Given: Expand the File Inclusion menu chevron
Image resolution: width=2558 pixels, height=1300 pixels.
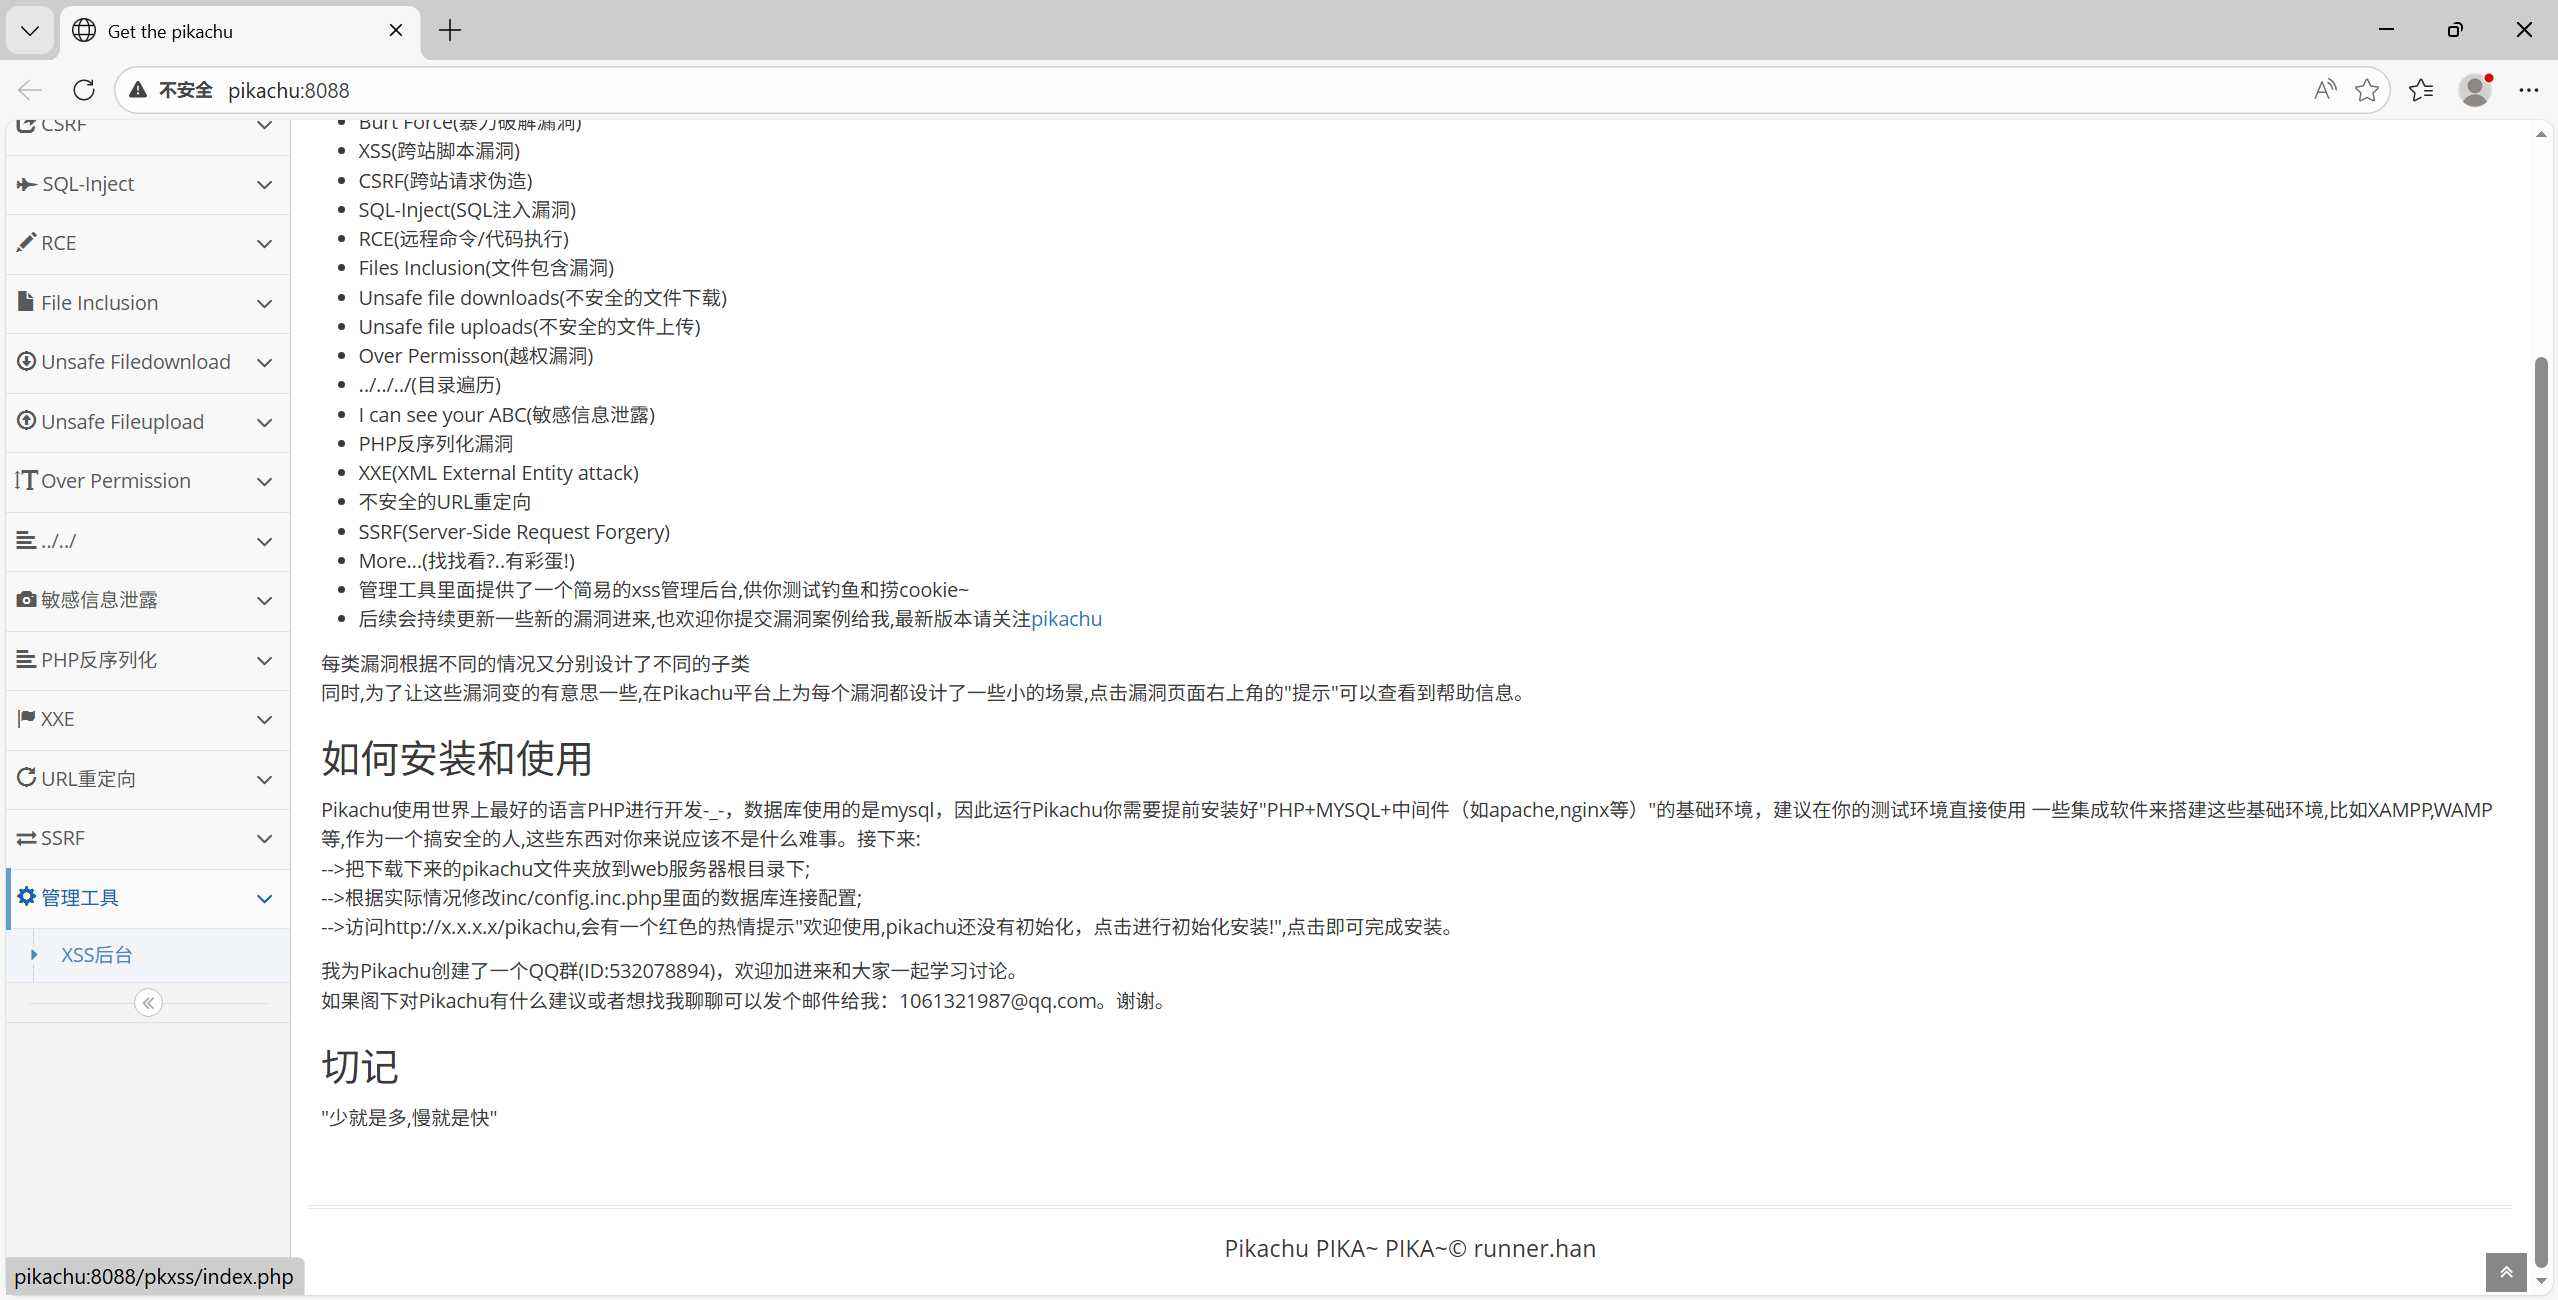Looking at the screenshot, I should coord(264,303).
